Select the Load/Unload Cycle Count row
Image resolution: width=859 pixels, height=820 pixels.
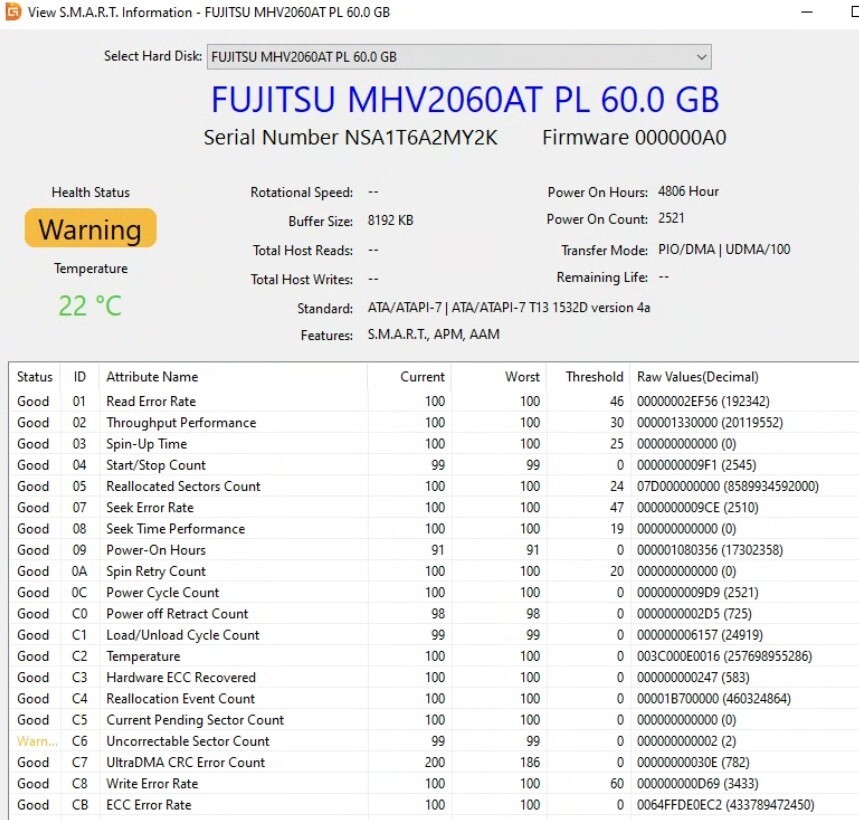coord(434,635)
